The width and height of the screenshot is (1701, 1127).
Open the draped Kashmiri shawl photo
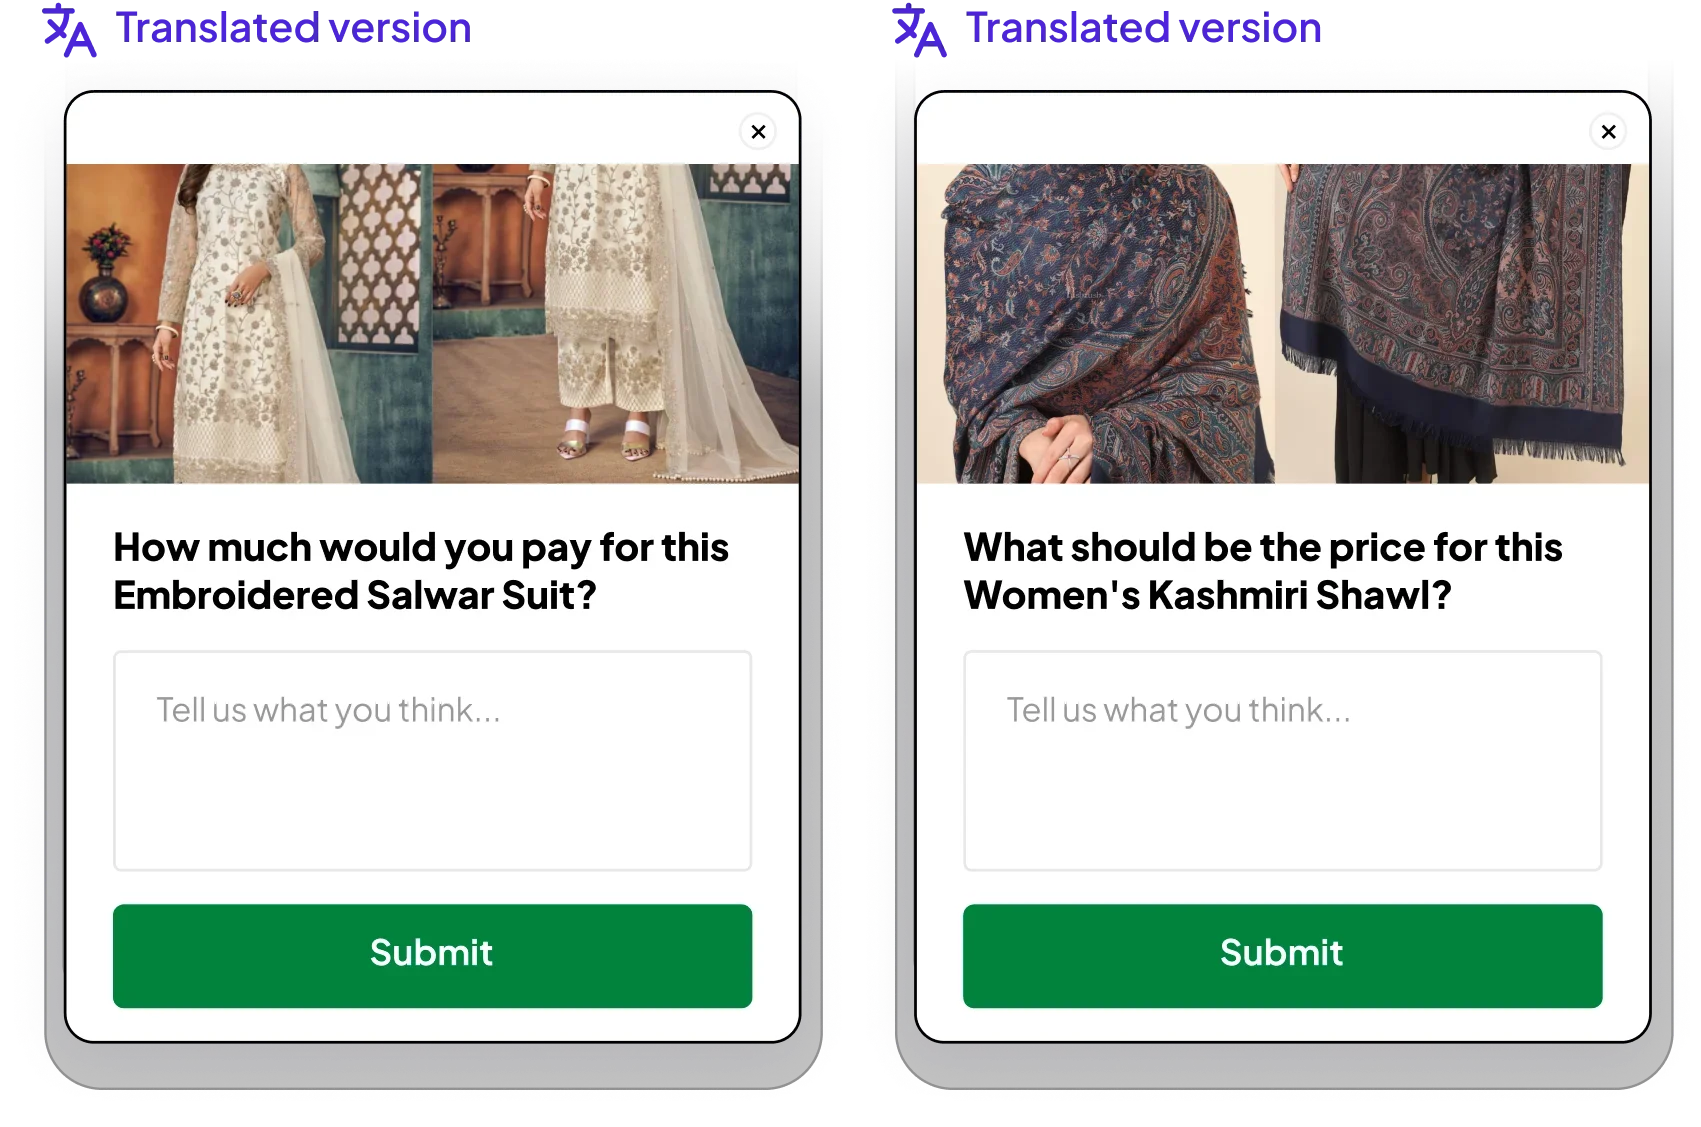coord(1095,323)
